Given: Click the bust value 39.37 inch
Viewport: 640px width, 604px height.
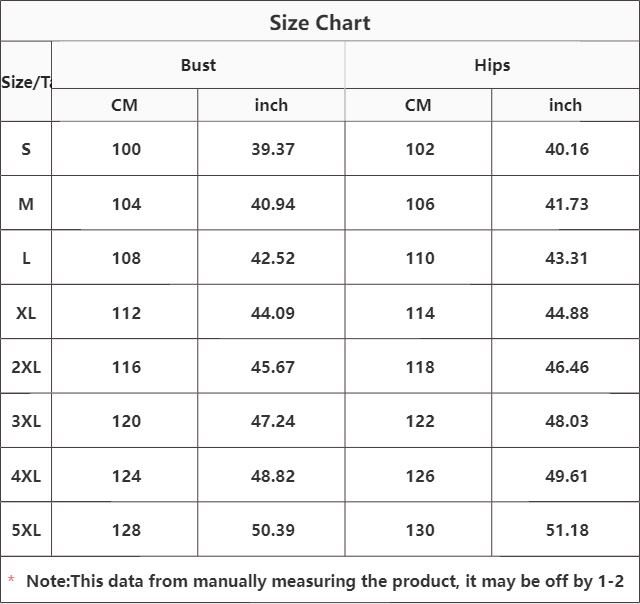Looking at the screenshot, I should tap(273, 149).
